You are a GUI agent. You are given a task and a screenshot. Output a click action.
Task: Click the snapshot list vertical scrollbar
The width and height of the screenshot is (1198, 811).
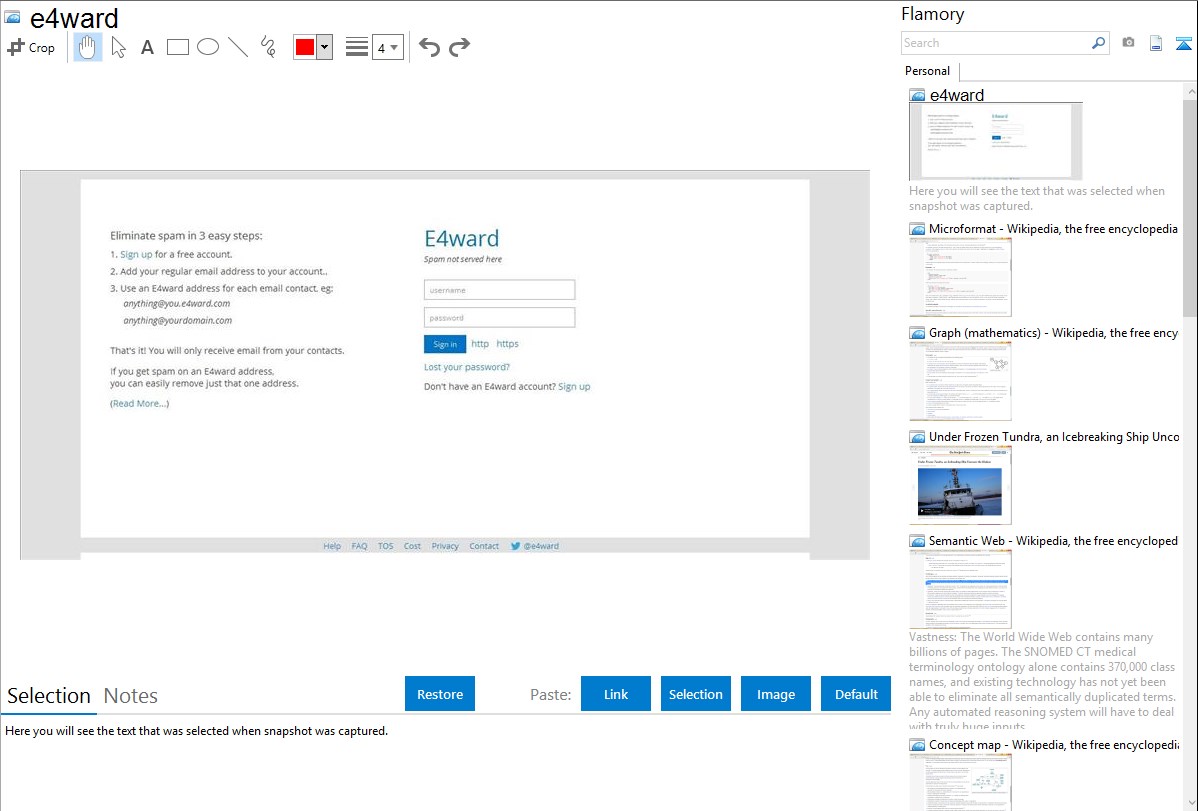pyautogui.click(x=1190, y=206)
